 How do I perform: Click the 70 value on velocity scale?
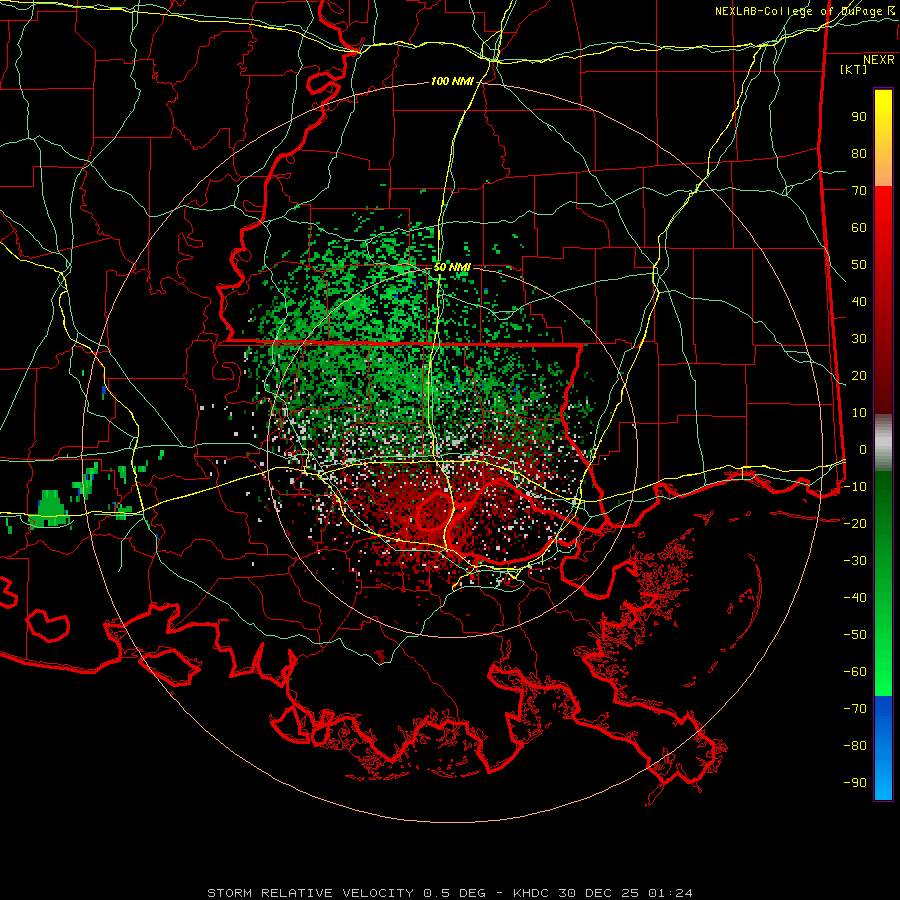coord(859,191)
